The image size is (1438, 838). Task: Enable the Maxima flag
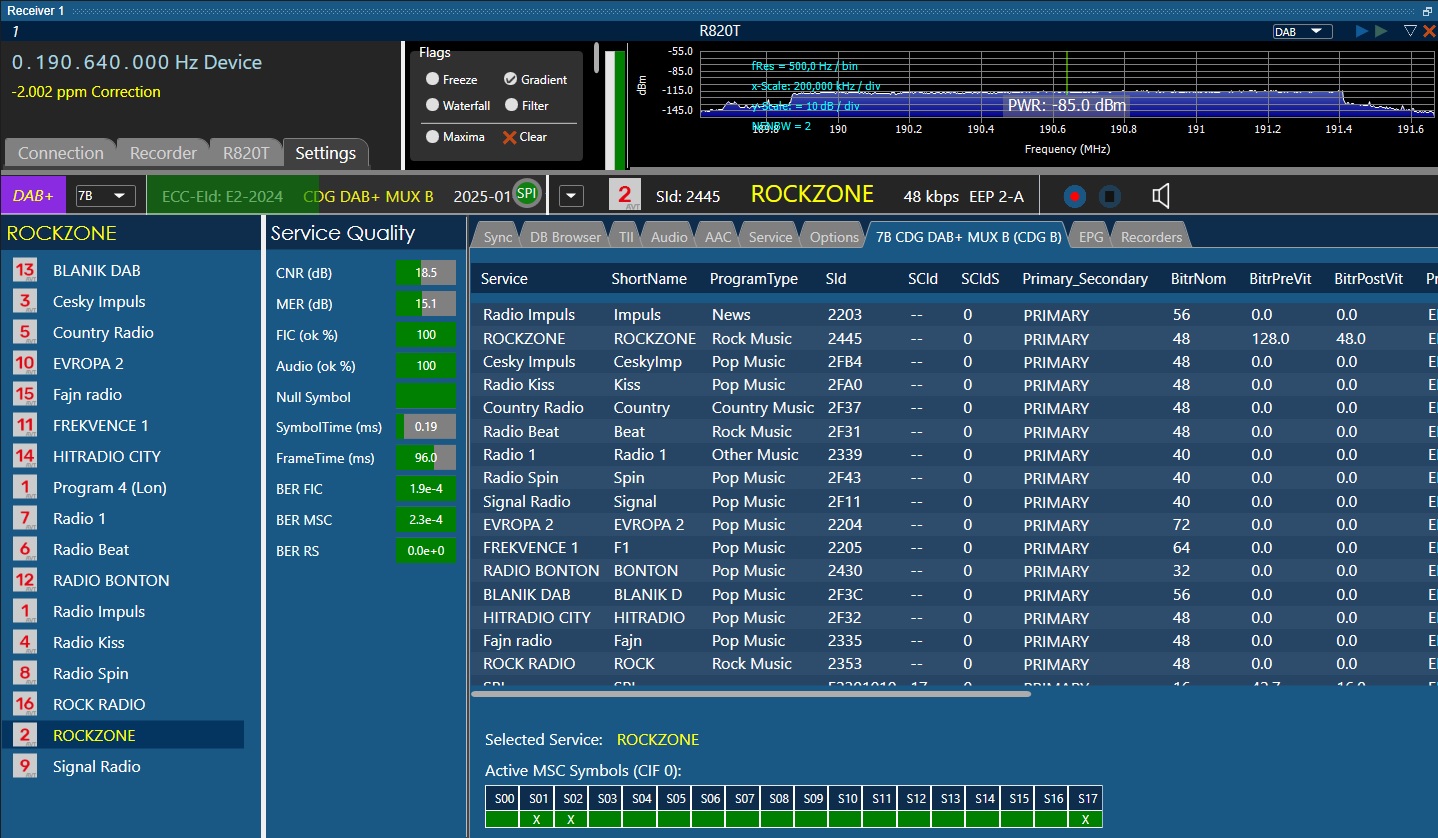(432, 137)
